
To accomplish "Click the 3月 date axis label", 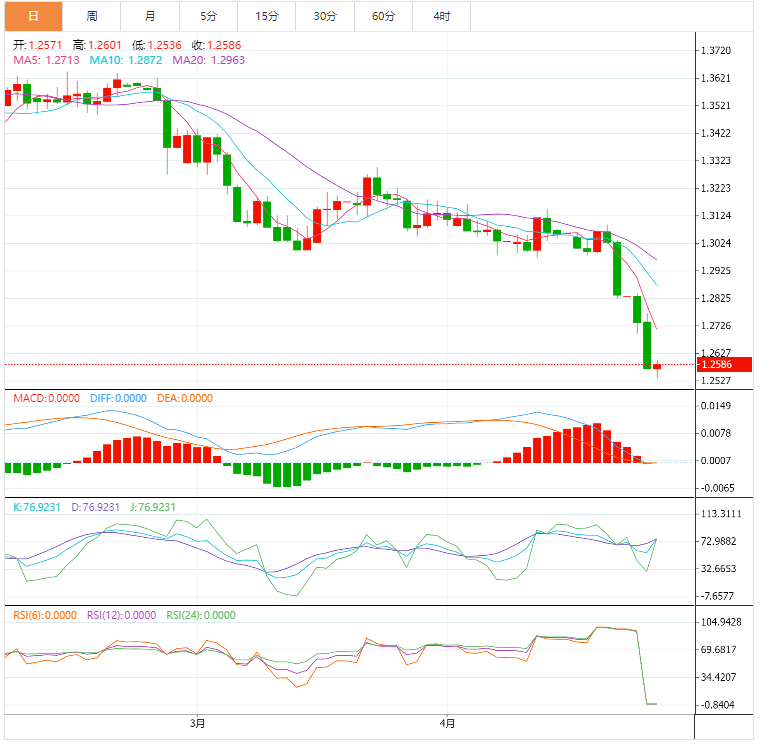I will pyautogui.click(x=197, y=724).
